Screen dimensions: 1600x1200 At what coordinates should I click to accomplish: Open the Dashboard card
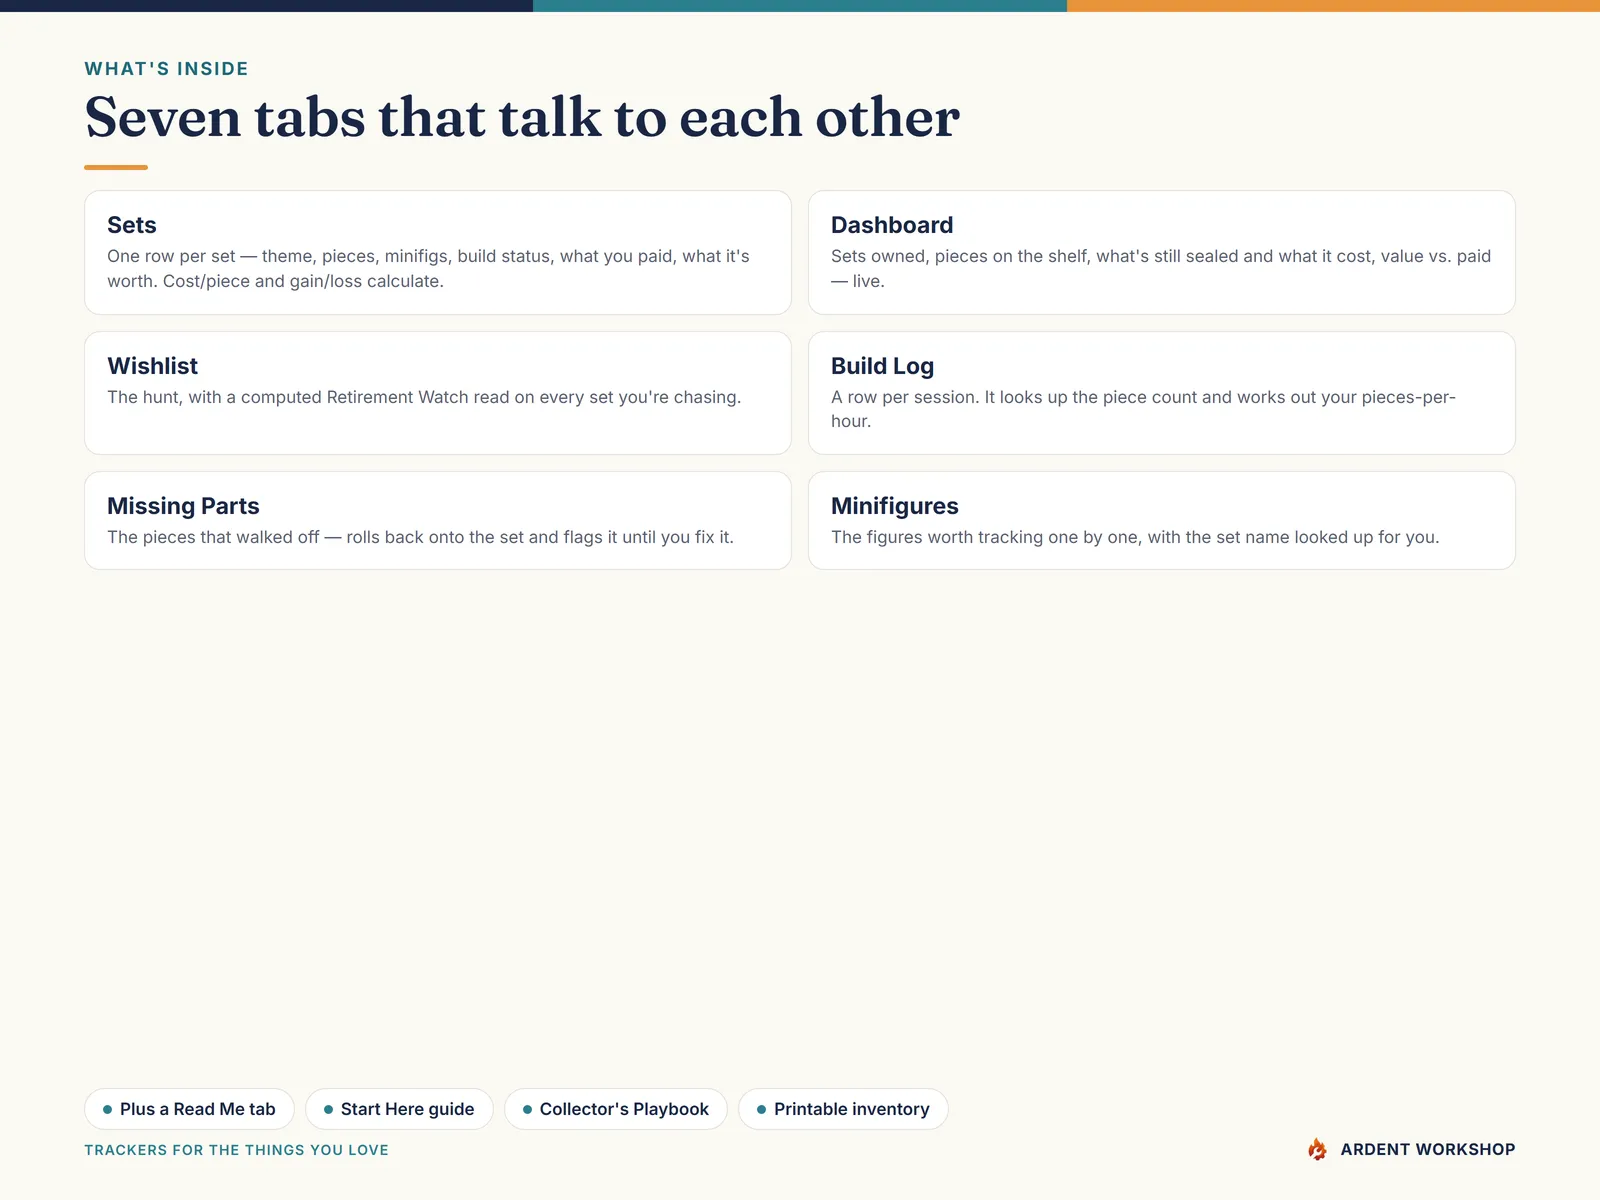[x=1162, y=252]
